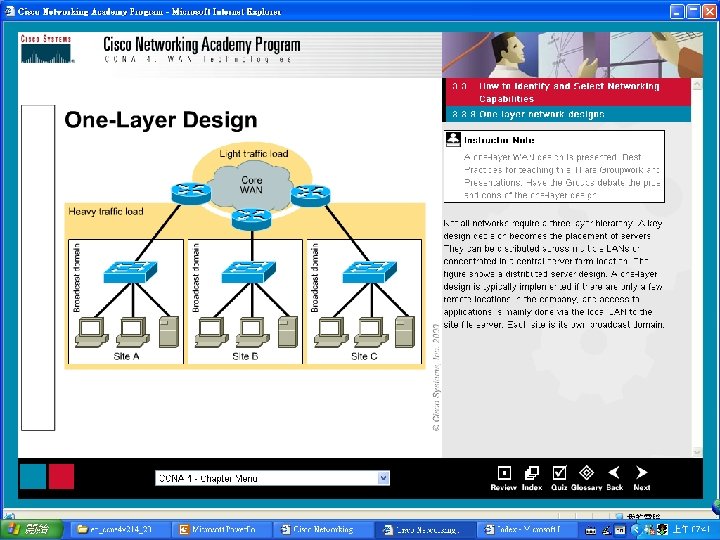The image size is (720, 540).
Task: Click the 'Light traffic load' label
Action: click(253, 154)
